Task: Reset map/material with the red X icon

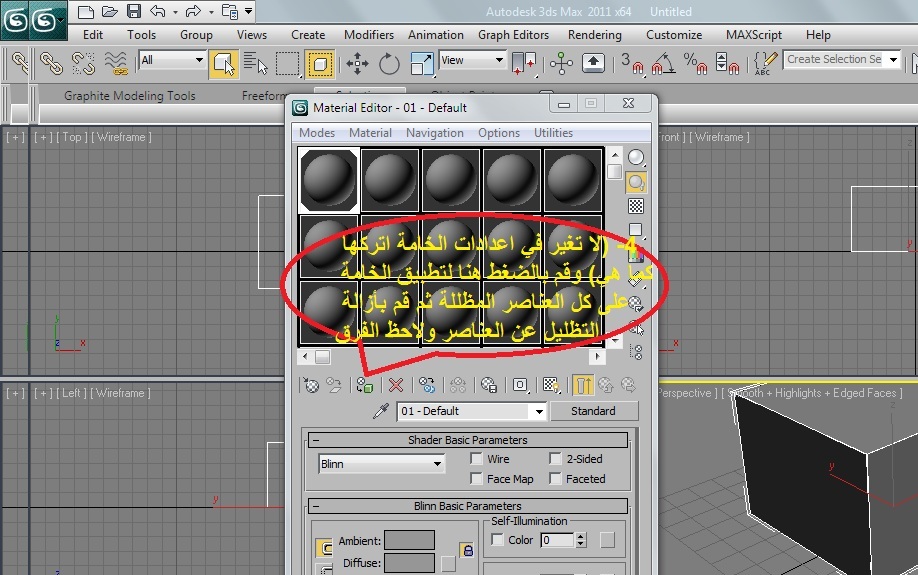Action: tap(396, 385)
